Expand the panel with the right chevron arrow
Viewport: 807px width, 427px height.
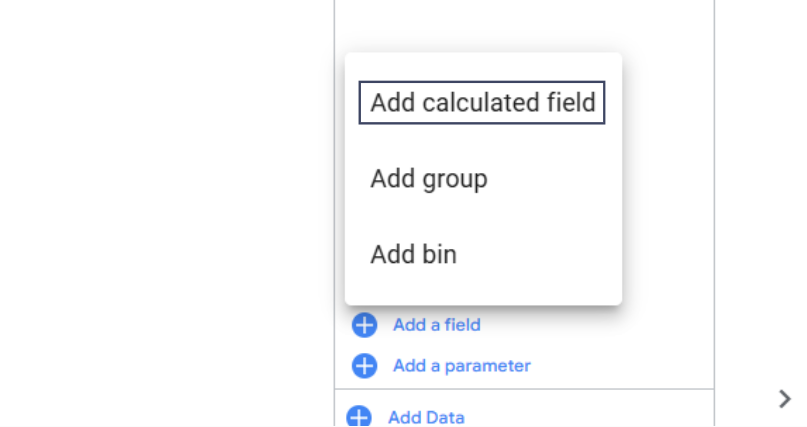tap(784, 399)
